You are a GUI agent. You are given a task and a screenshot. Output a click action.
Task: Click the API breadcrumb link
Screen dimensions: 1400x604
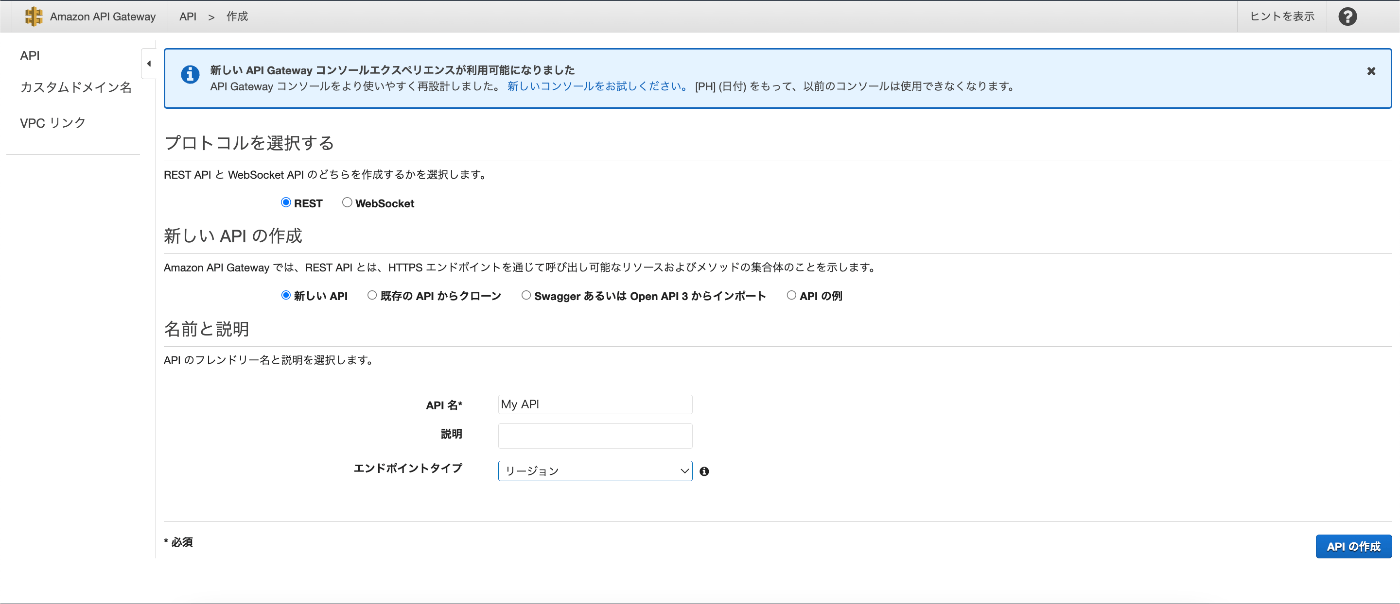tap(187, 16)
